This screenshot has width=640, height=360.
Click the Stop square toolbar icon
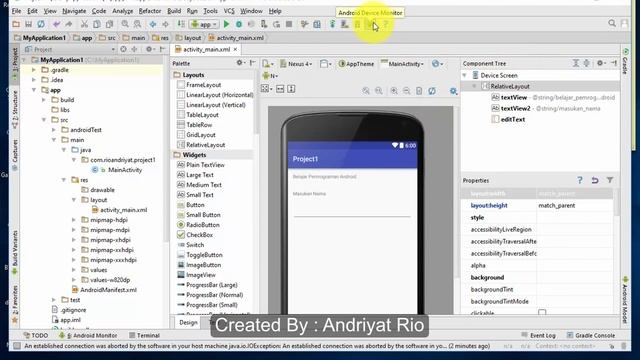(x=289, y=24)
